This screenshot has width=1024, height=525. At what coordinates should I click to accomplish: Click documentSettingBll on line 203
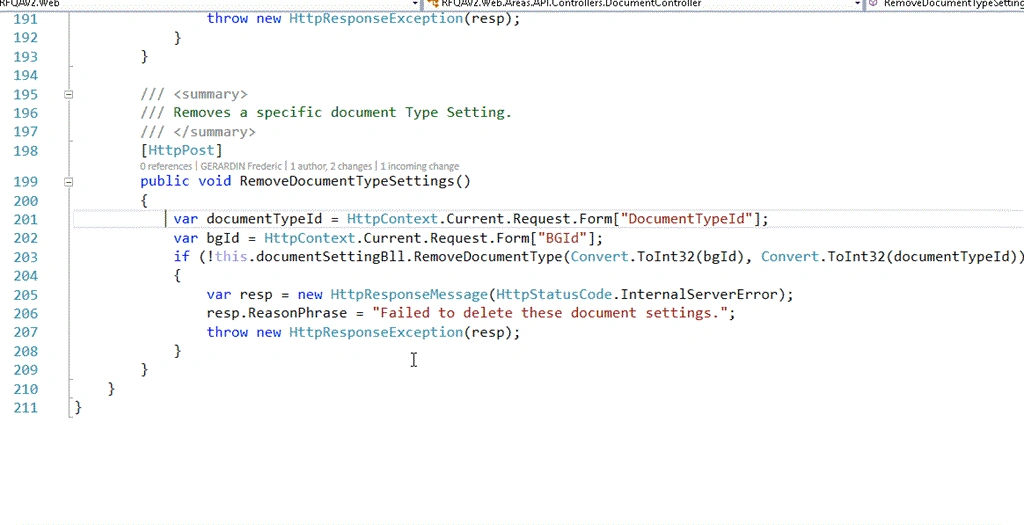coord(330,257)
